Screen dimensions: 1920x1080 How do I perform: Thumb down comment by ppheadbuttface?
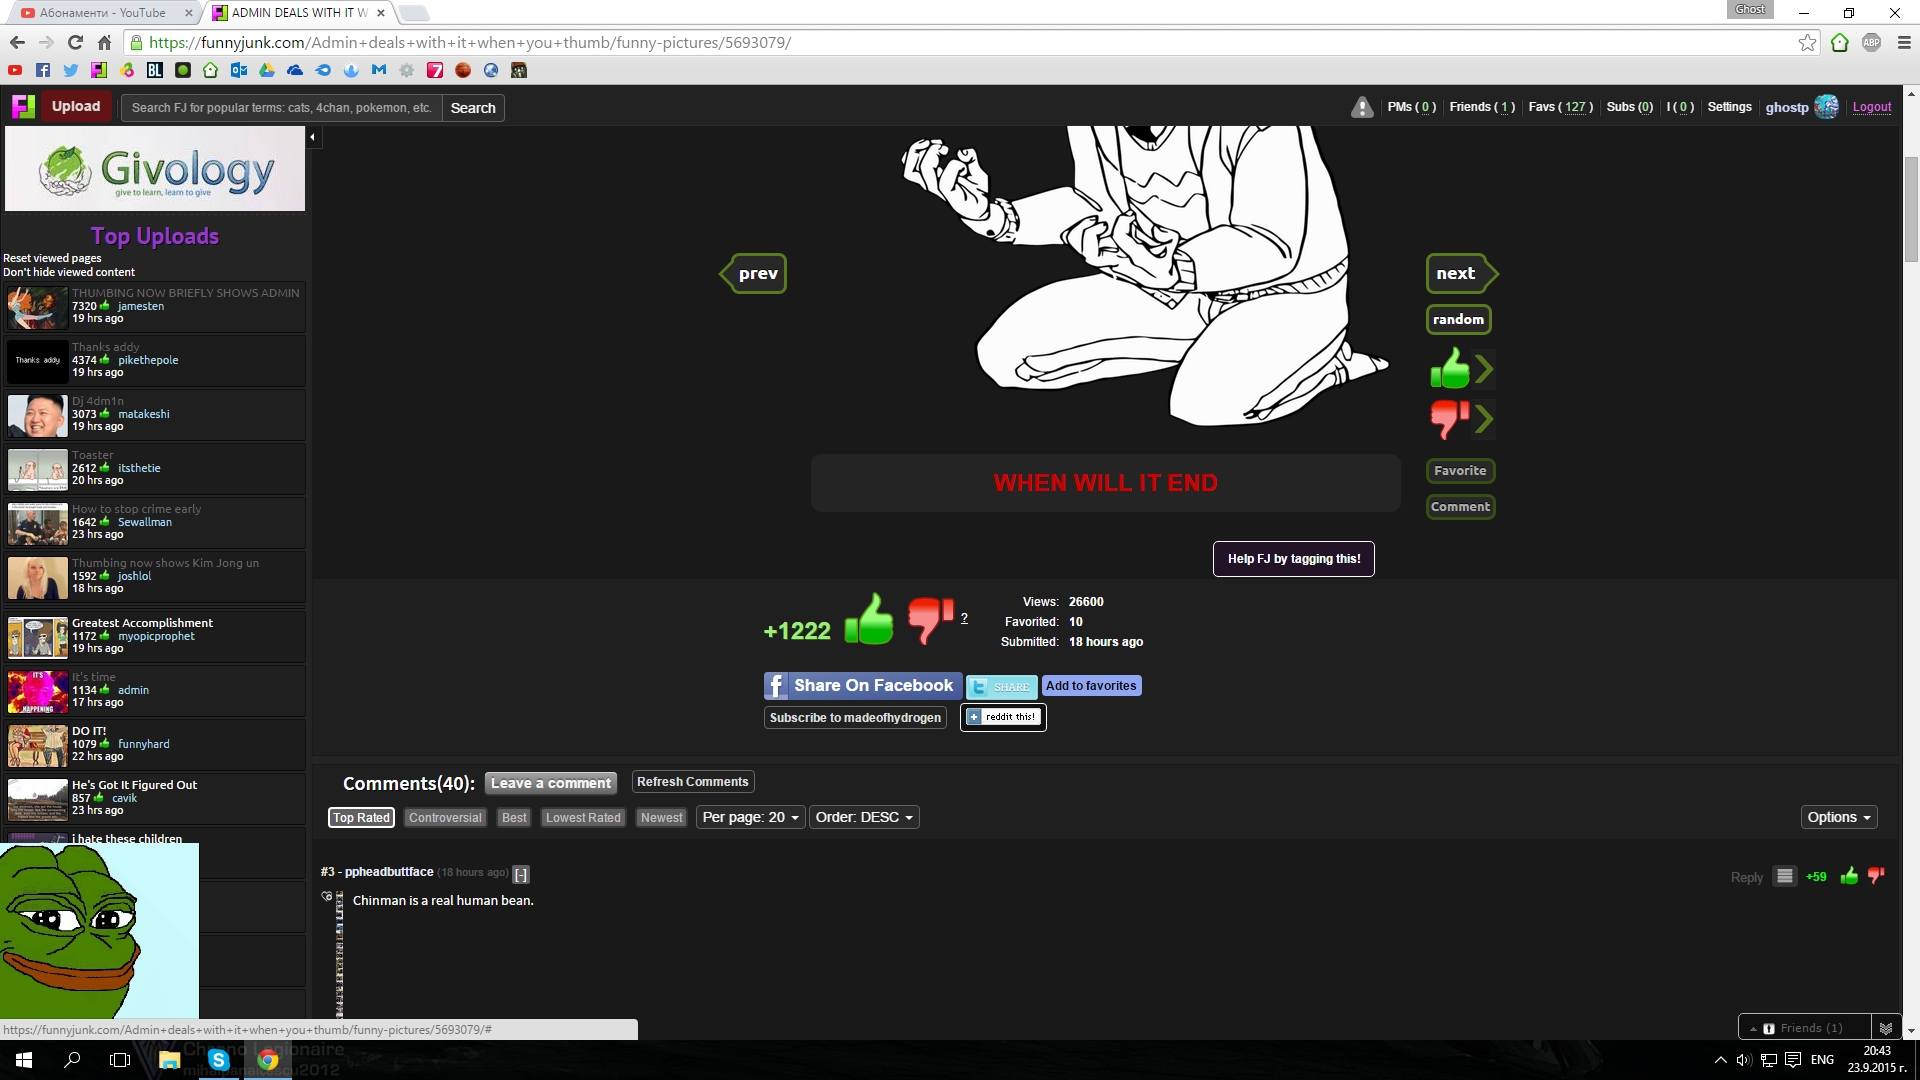[x=1876, y=877]
